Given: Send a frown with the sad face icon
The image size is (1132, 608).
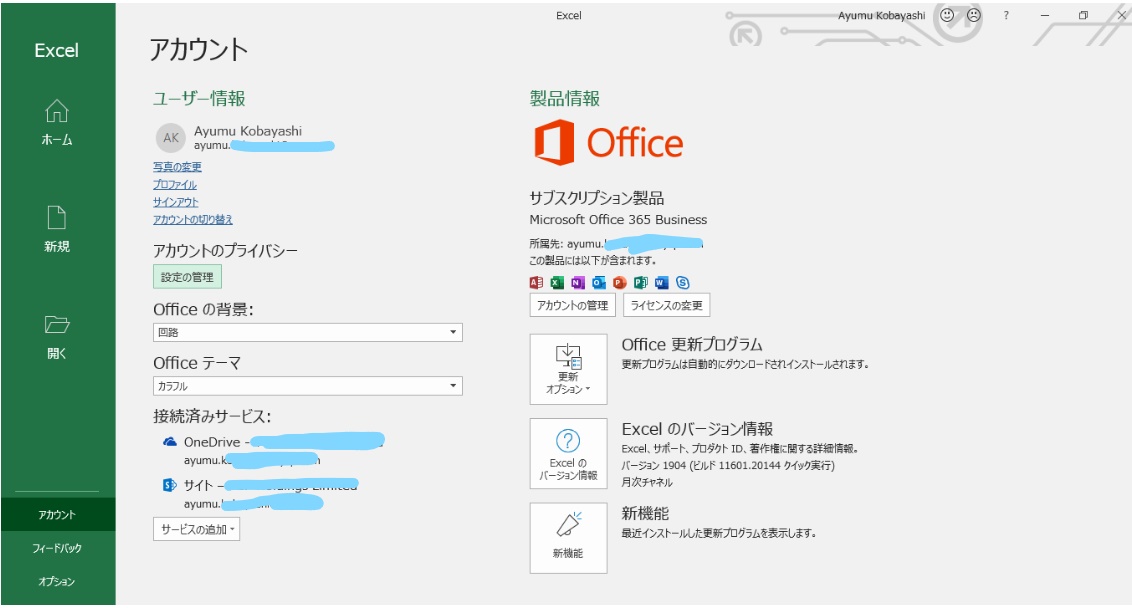Looking at the screenshot, I should pos(974,14).
